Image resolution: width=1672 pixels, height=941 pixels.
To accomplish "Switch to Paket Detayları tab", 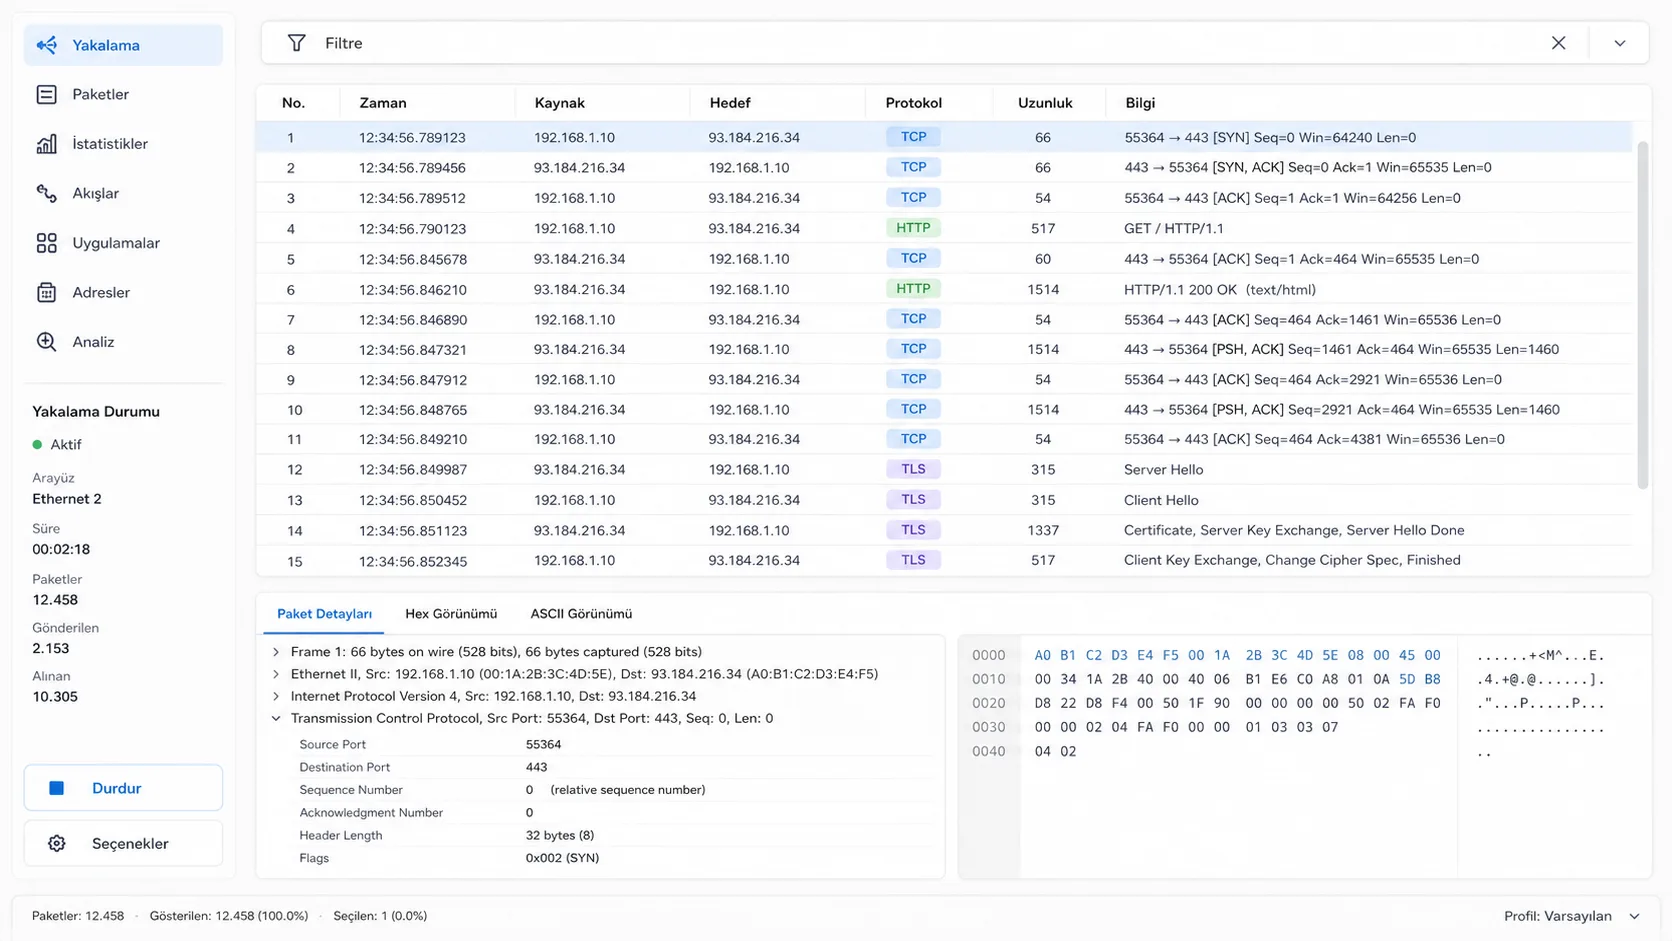I will pos(324,614).
